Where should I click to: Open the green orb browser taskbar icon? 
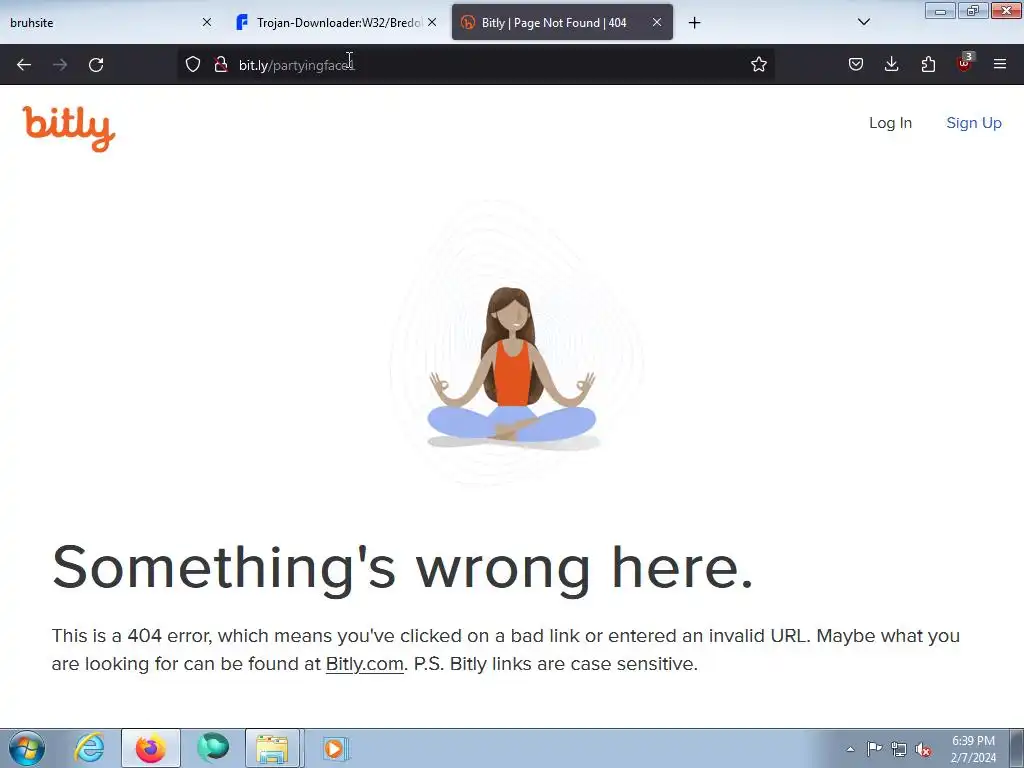point(213,748)
